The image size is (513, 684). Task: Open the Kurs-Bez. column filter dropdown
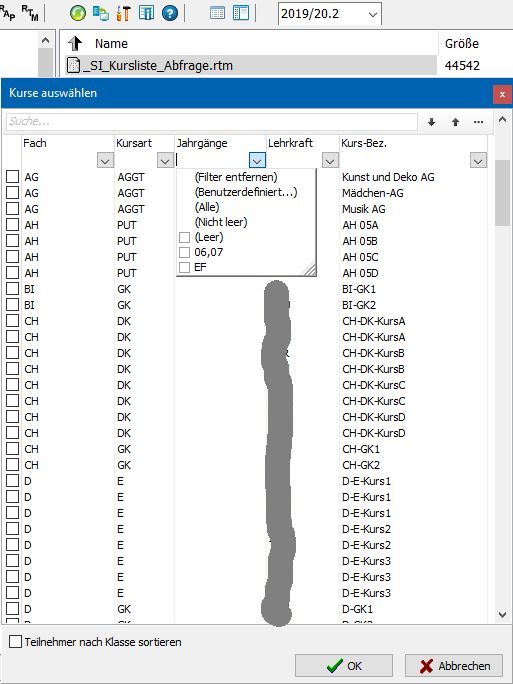click(x=478, y=161)
